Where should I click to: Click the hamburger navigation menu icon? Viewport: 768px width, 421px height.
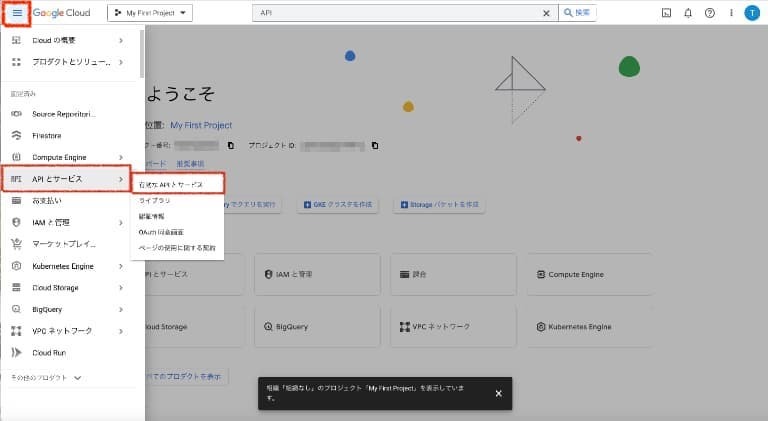click(x=17, y=14)
